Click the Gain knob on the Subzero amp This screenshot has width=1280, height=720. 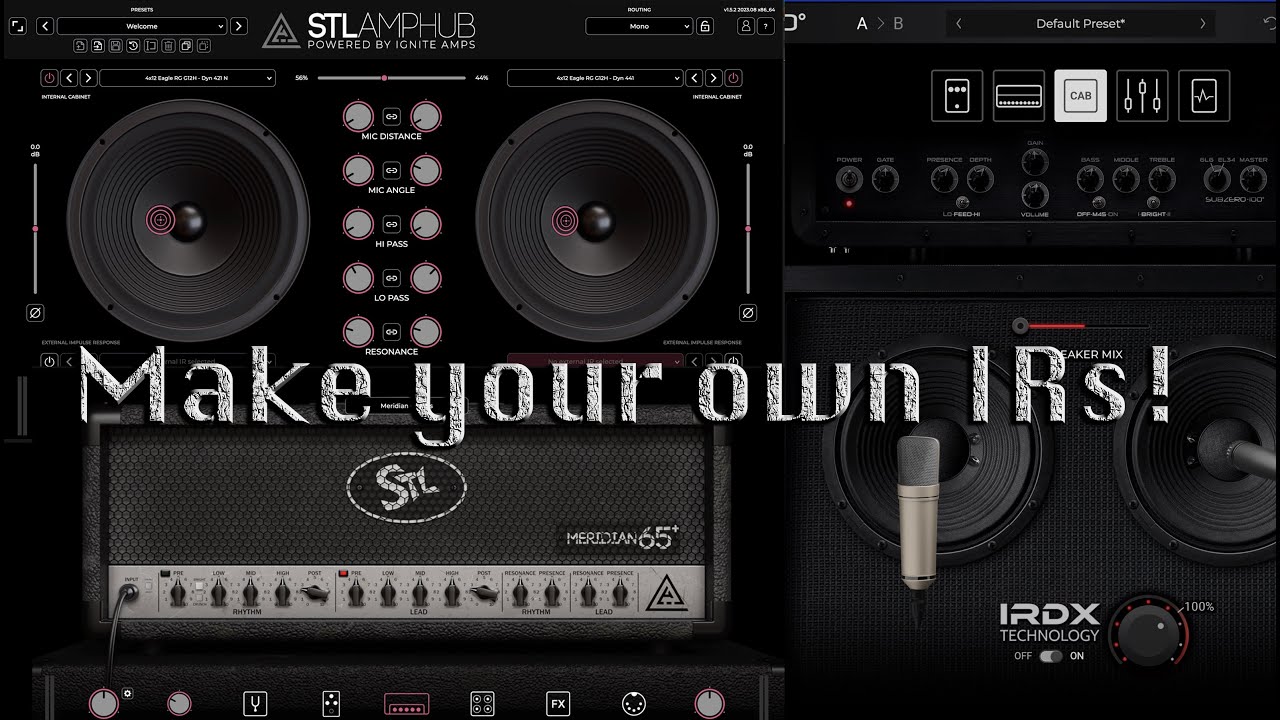coord(1035,164)
